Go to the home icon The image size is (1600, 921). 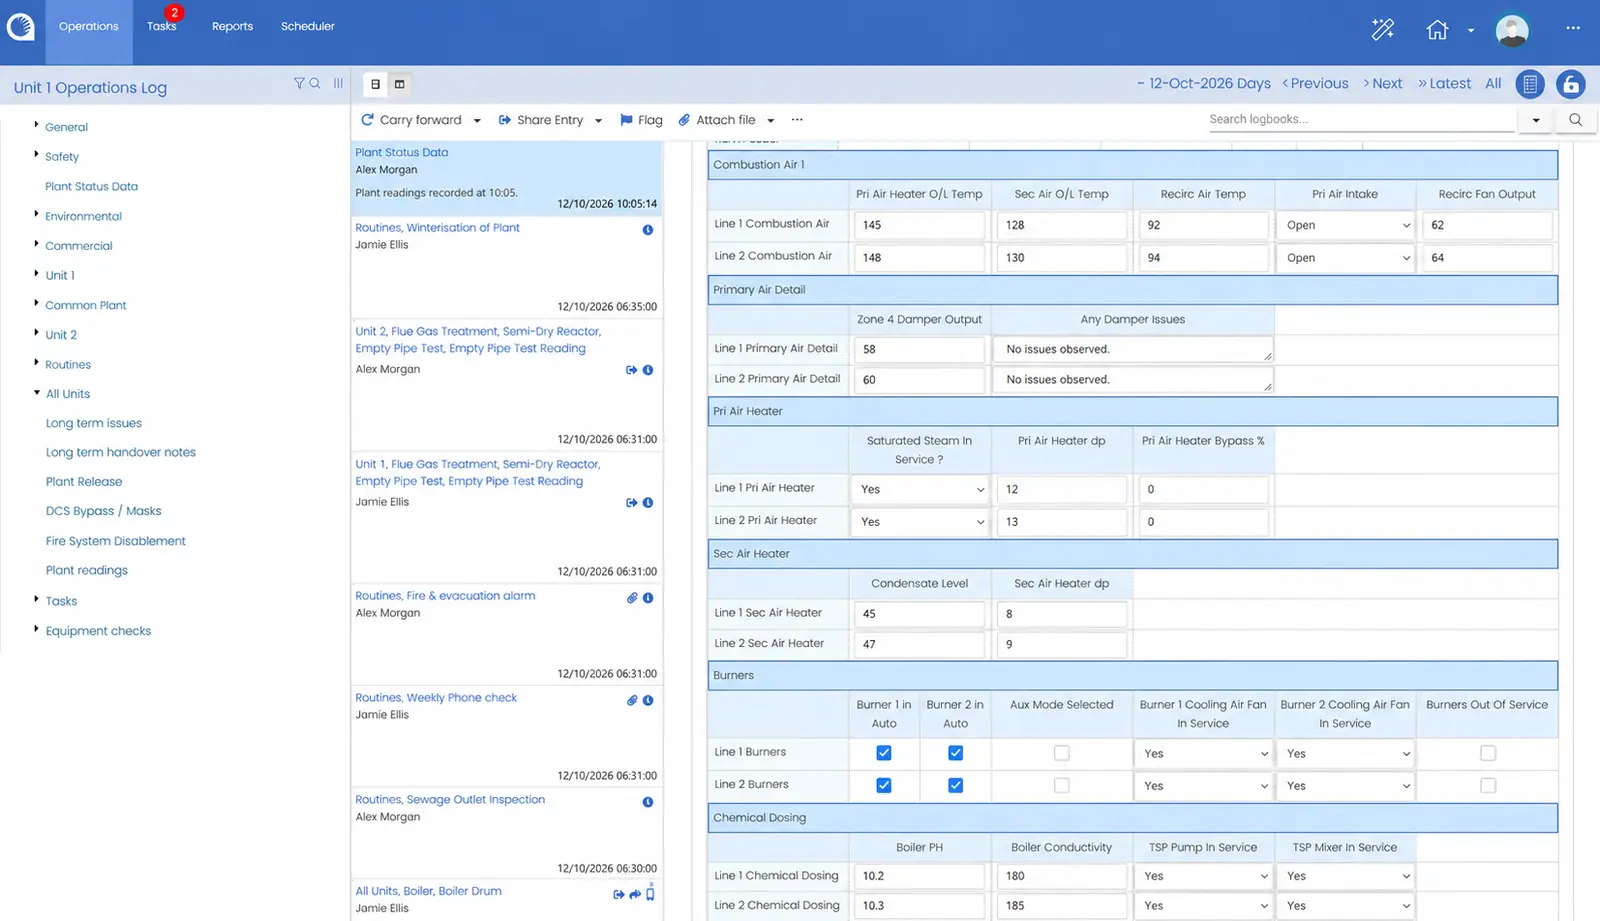pos(1437,30)
